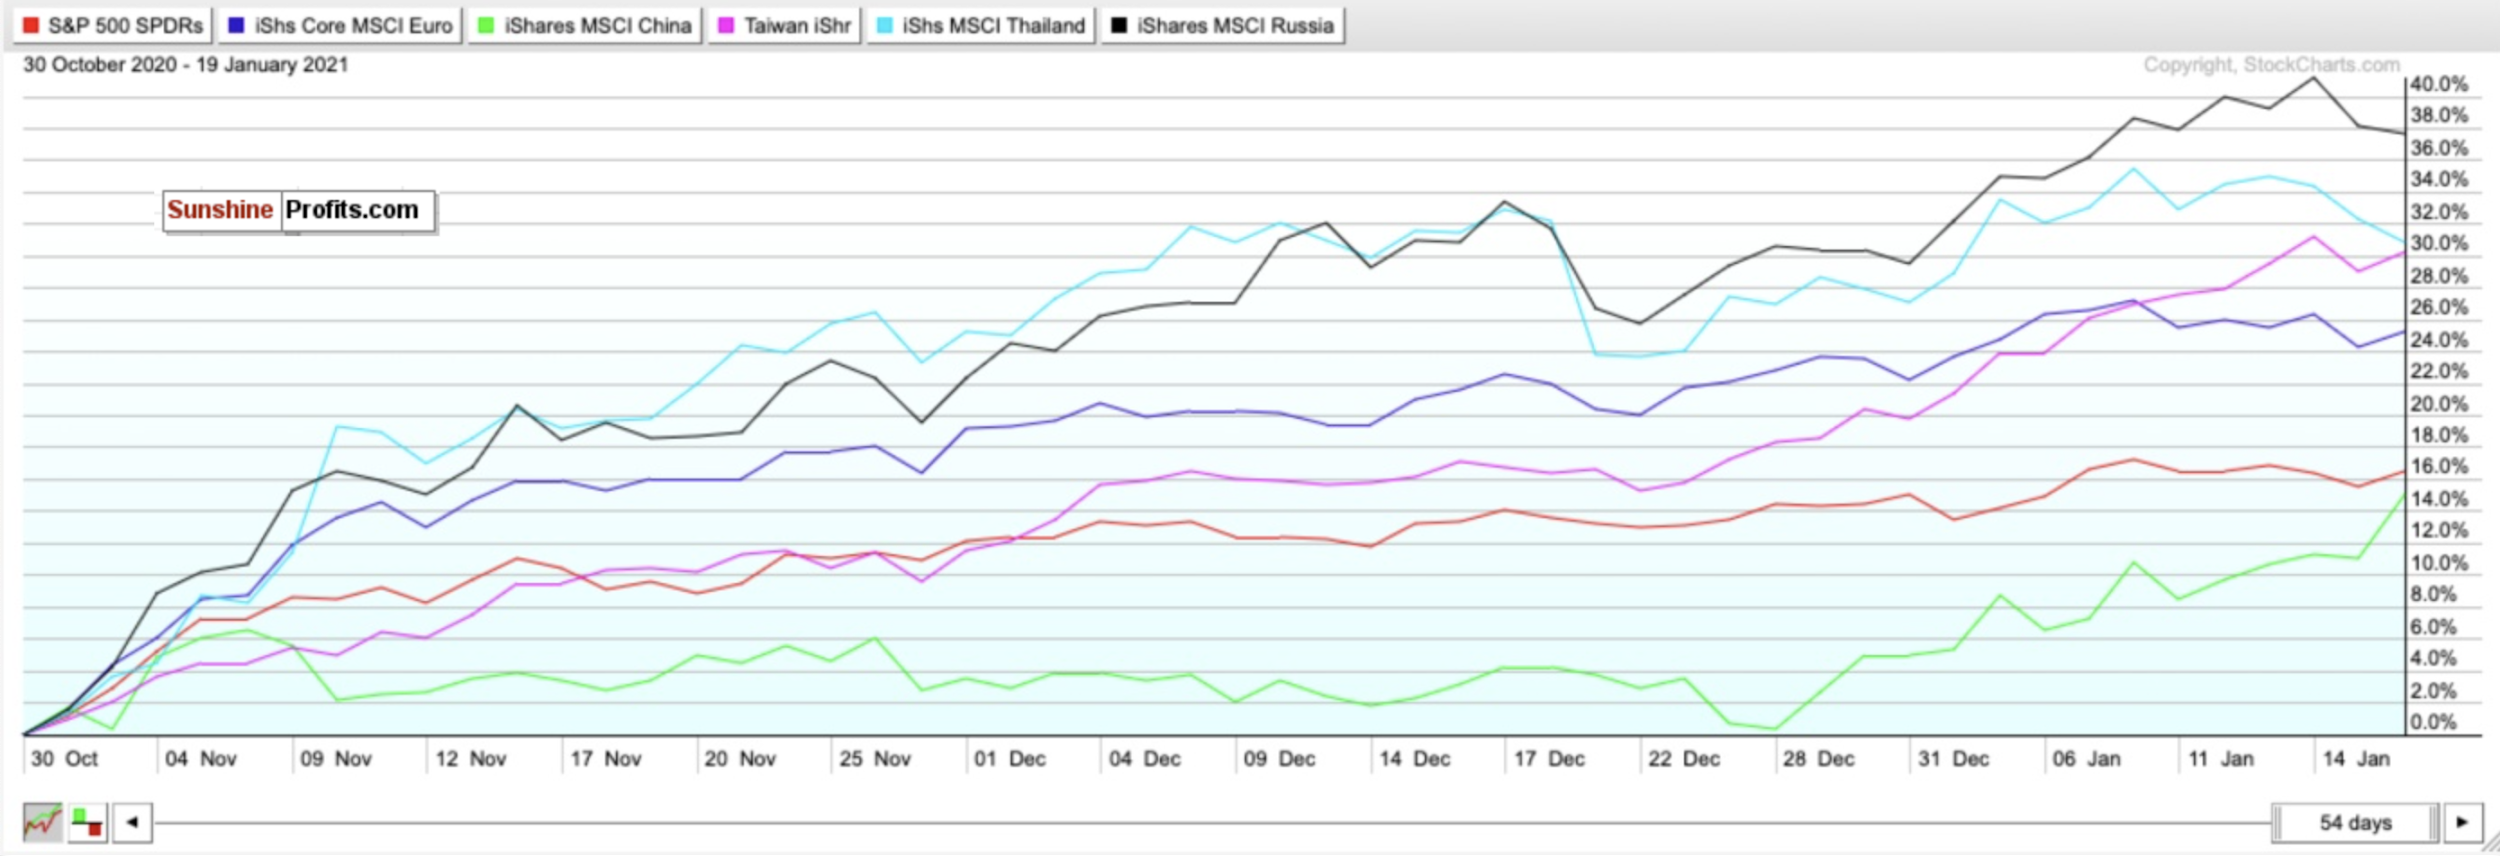Click the 09 Nov date label

coord(336,759)
